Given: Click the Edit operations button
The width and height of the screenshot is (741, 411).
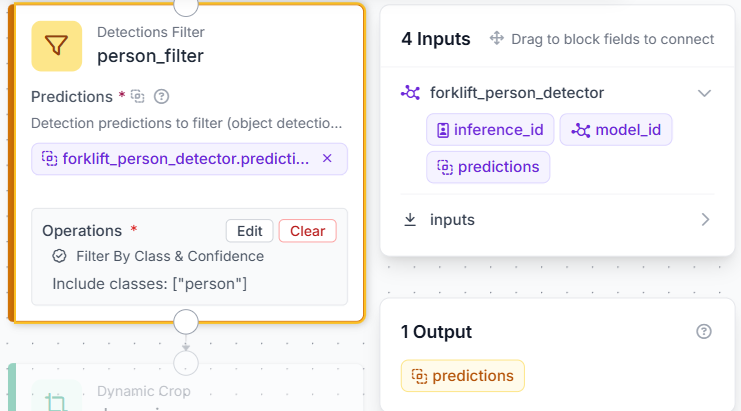Looking at the screenshot, I should point(250,231).
